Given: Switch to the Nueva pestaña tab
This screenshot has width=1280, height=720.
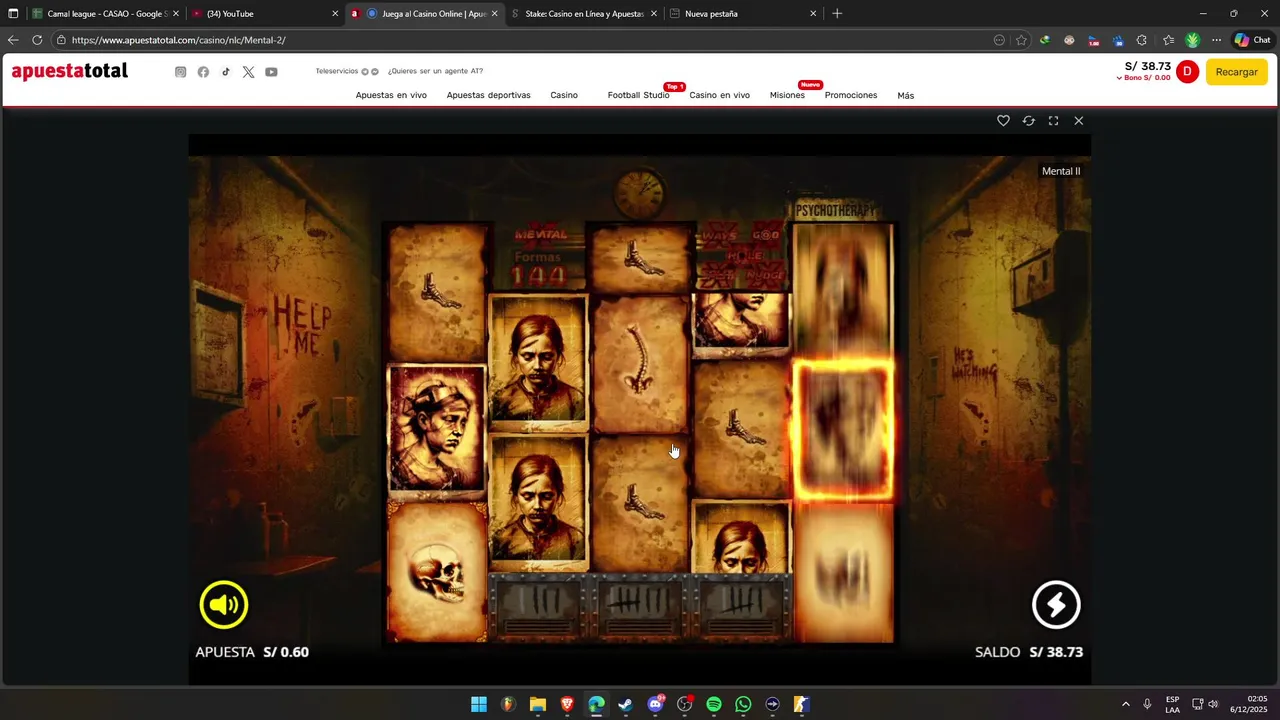Looking at the screenshot, I should [x=741, y=14].
